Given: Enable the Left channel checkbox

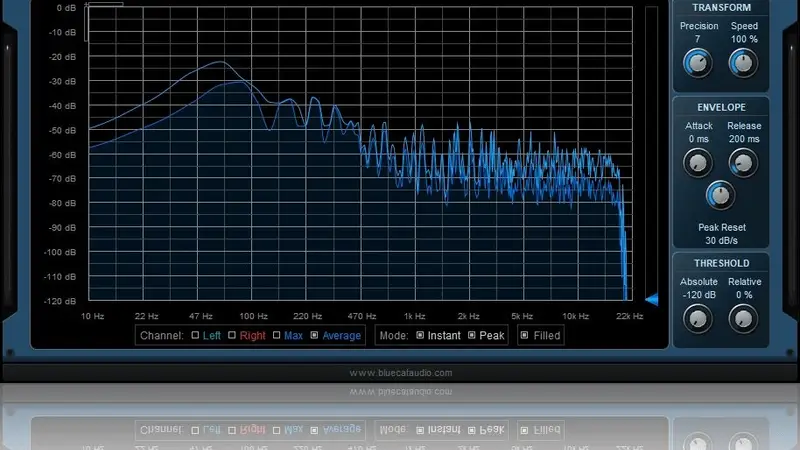Looking at the screenshot, I should [x=196, y=336].
